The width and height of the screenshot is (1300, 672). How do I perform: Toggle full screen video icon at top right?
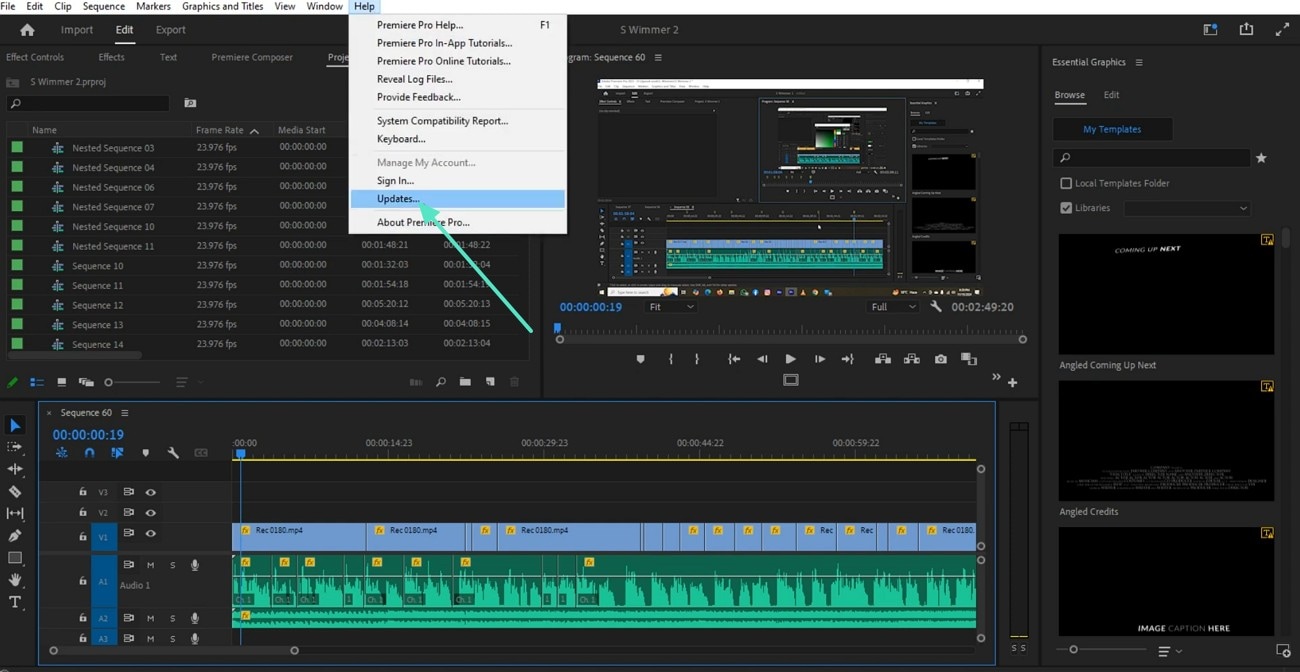(1282, 30)
